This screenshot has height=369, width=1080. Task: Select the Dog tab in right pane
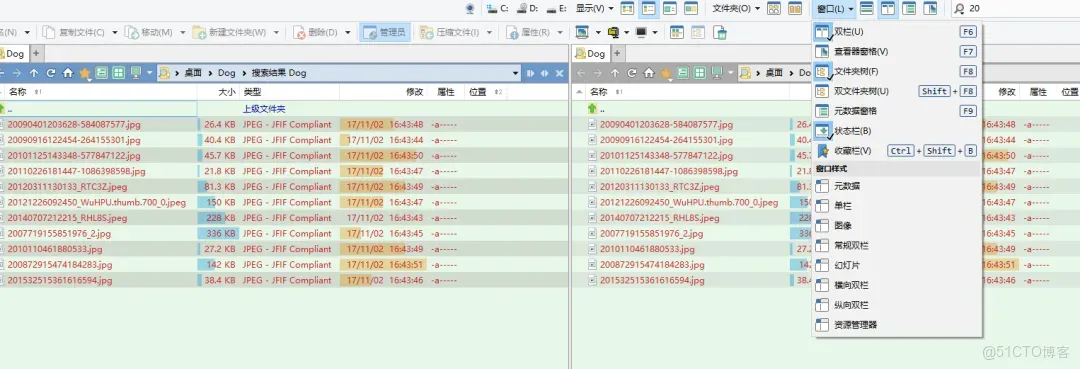click(x=591, y=53)
